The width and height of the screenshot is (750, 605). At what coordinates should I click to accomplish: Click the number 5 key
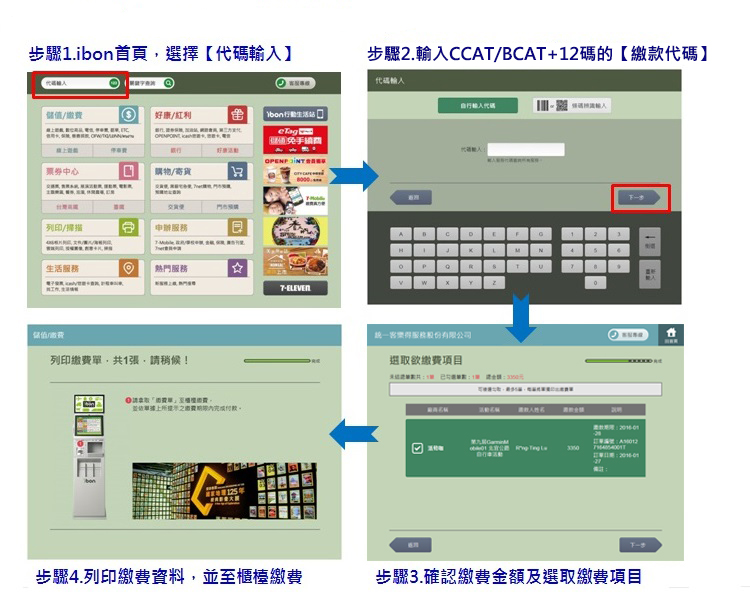point(596,250)
